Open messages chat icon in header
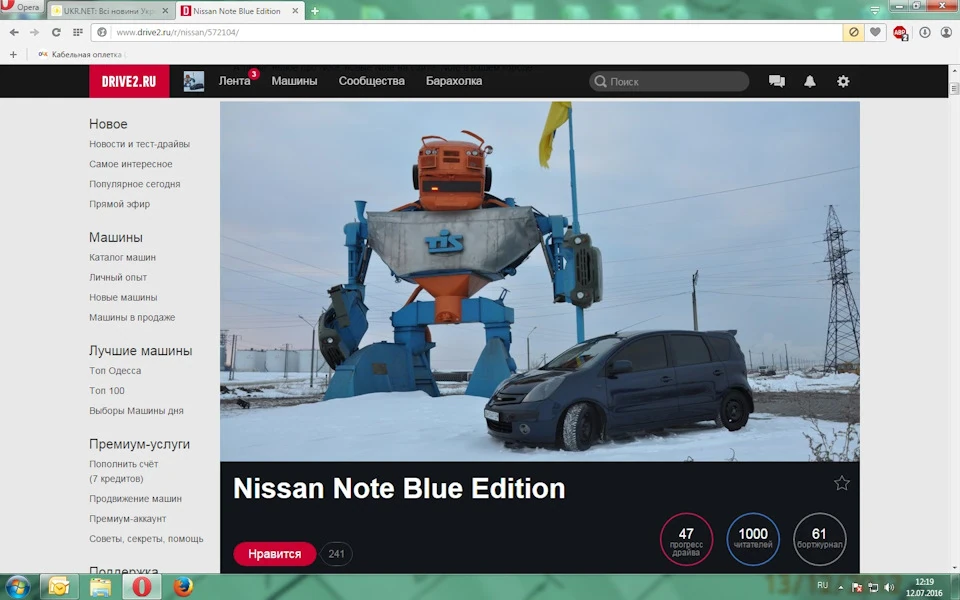The height and width of the screenshot is (600, 960). click(x=777, y=81)
